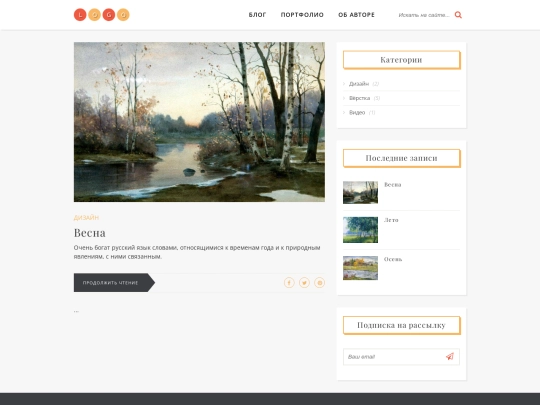540x405 pixels.
Task: Share post on Twitter icon
Action: tap(304, 283)
